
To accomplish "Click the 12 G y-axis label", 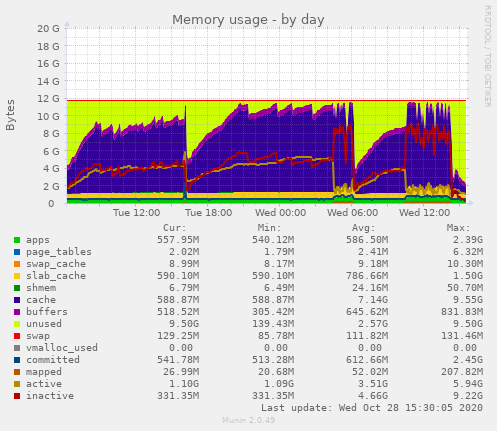I will [x=48, y=99].
